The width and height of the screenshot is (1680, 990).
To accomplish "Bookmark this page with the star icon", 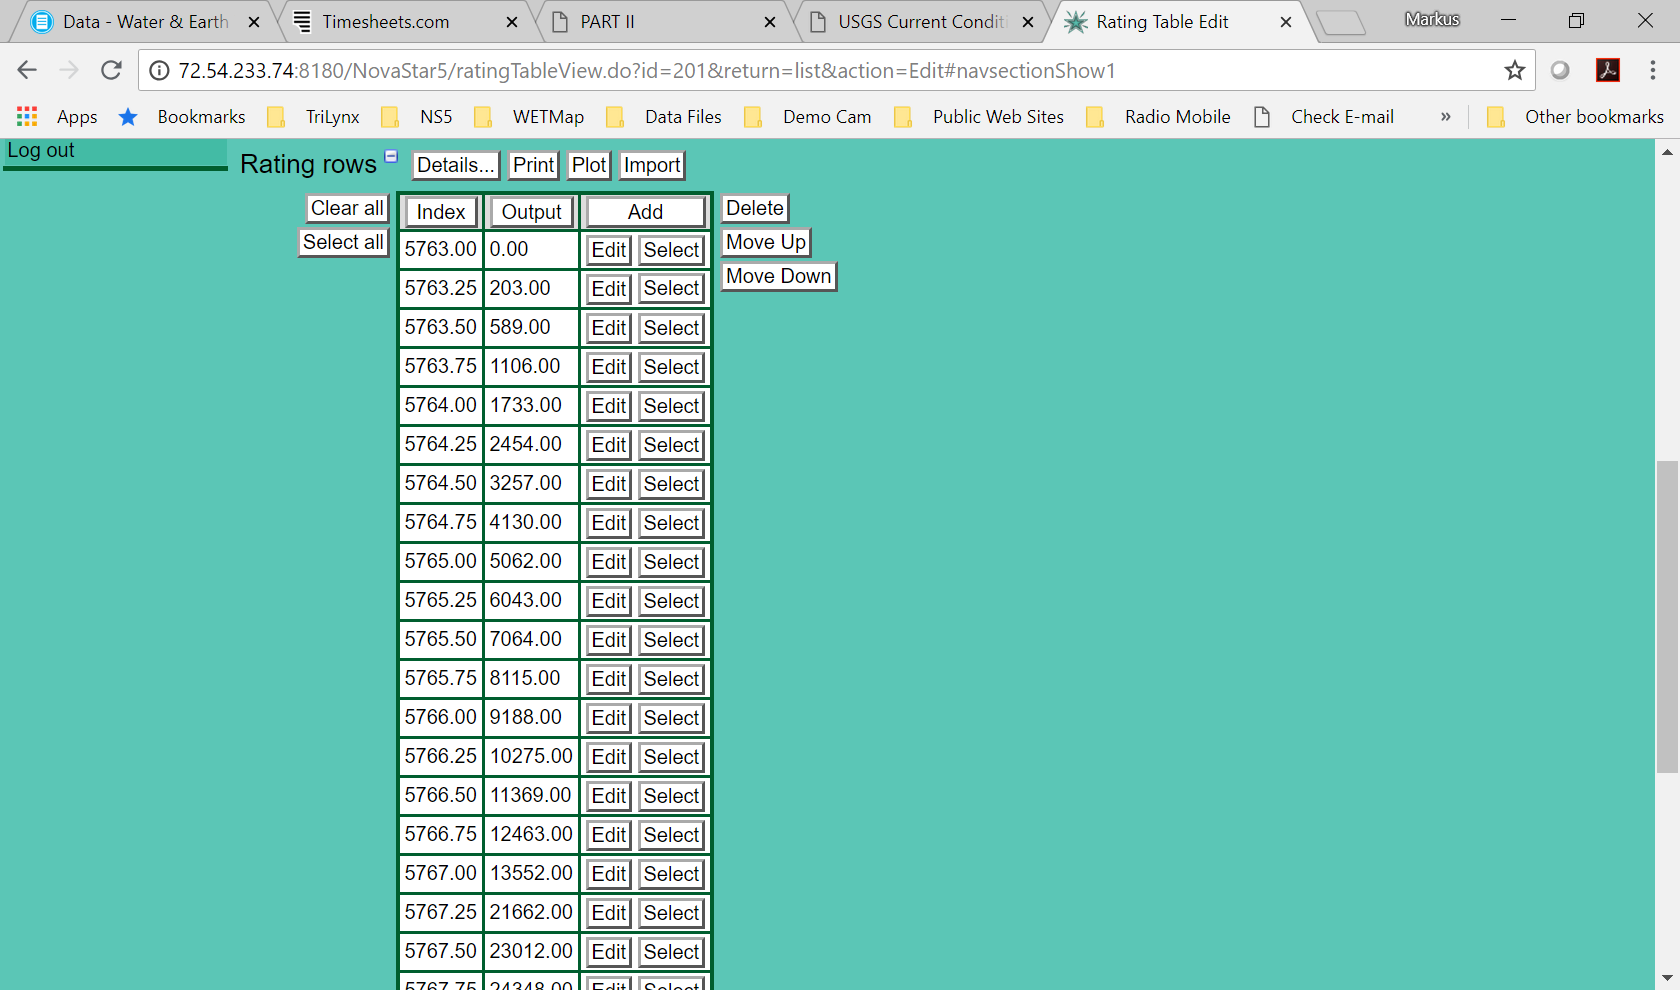I will (1514, 70).
